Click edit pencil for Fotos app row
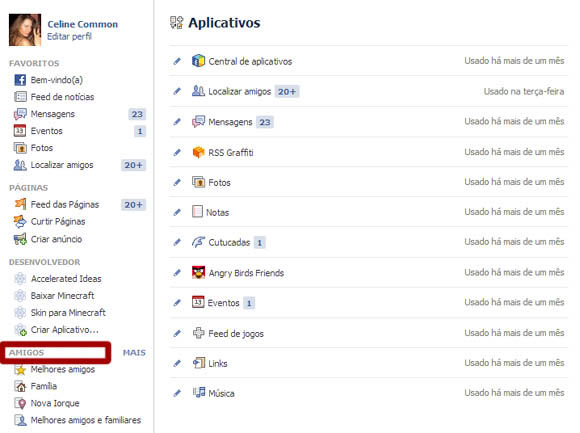Viewport: 580px width, 433px height. 177,182
